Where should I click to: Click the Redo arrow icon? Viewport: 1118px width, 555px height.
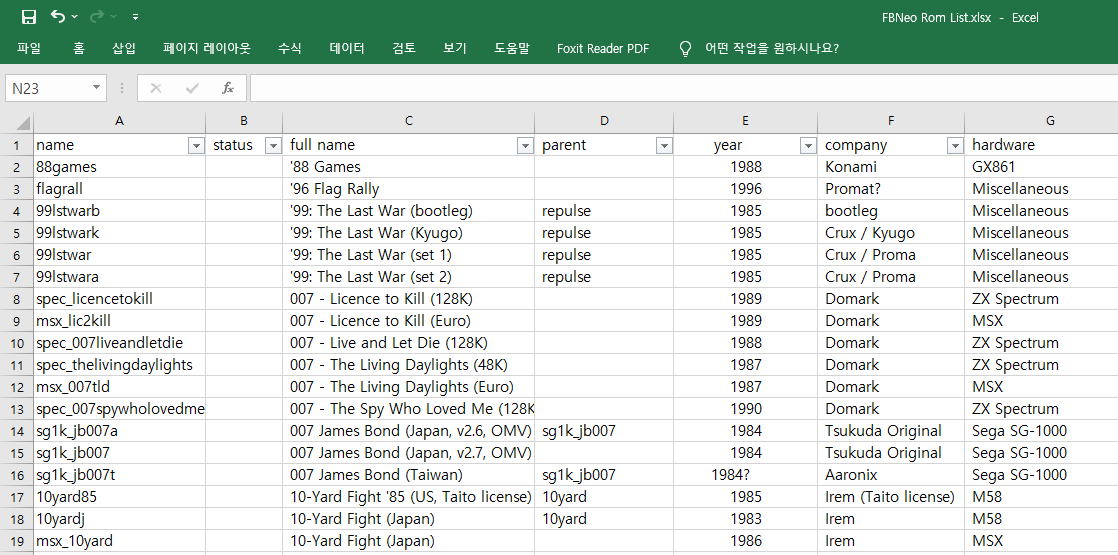click(97, 16)
